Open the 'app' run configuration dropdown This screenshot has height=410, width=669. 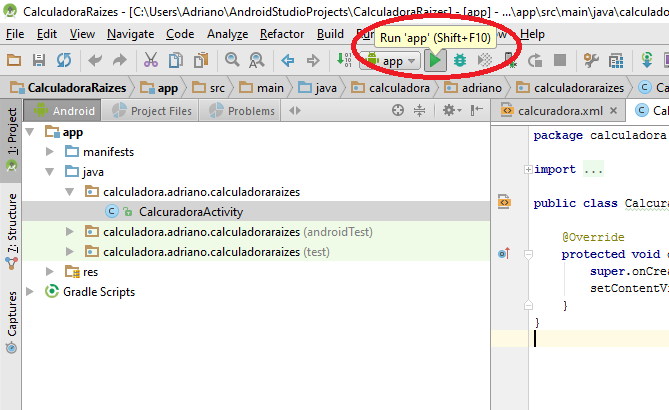[x=392, y=61]
